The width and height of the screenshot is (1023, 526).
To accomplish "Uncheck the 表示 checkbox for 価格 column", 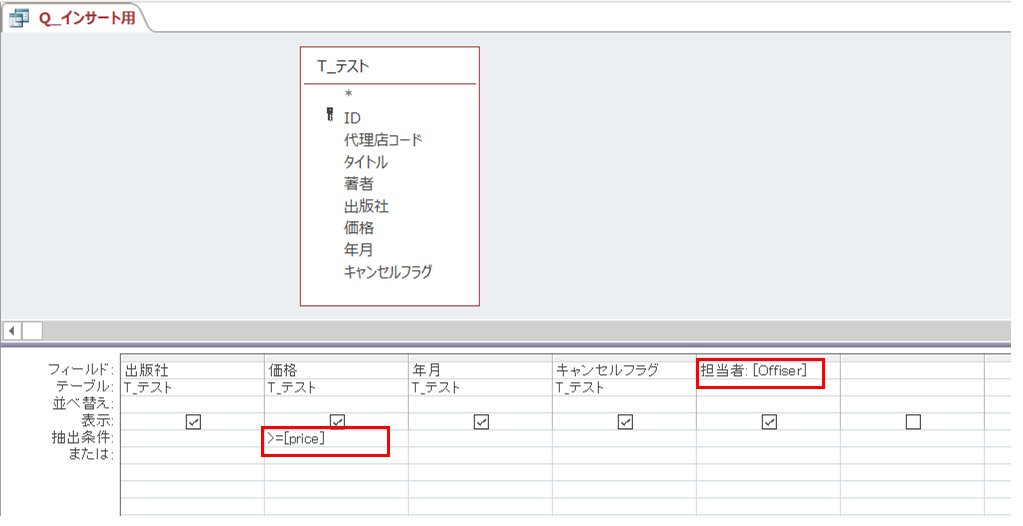I will [337, 422].
